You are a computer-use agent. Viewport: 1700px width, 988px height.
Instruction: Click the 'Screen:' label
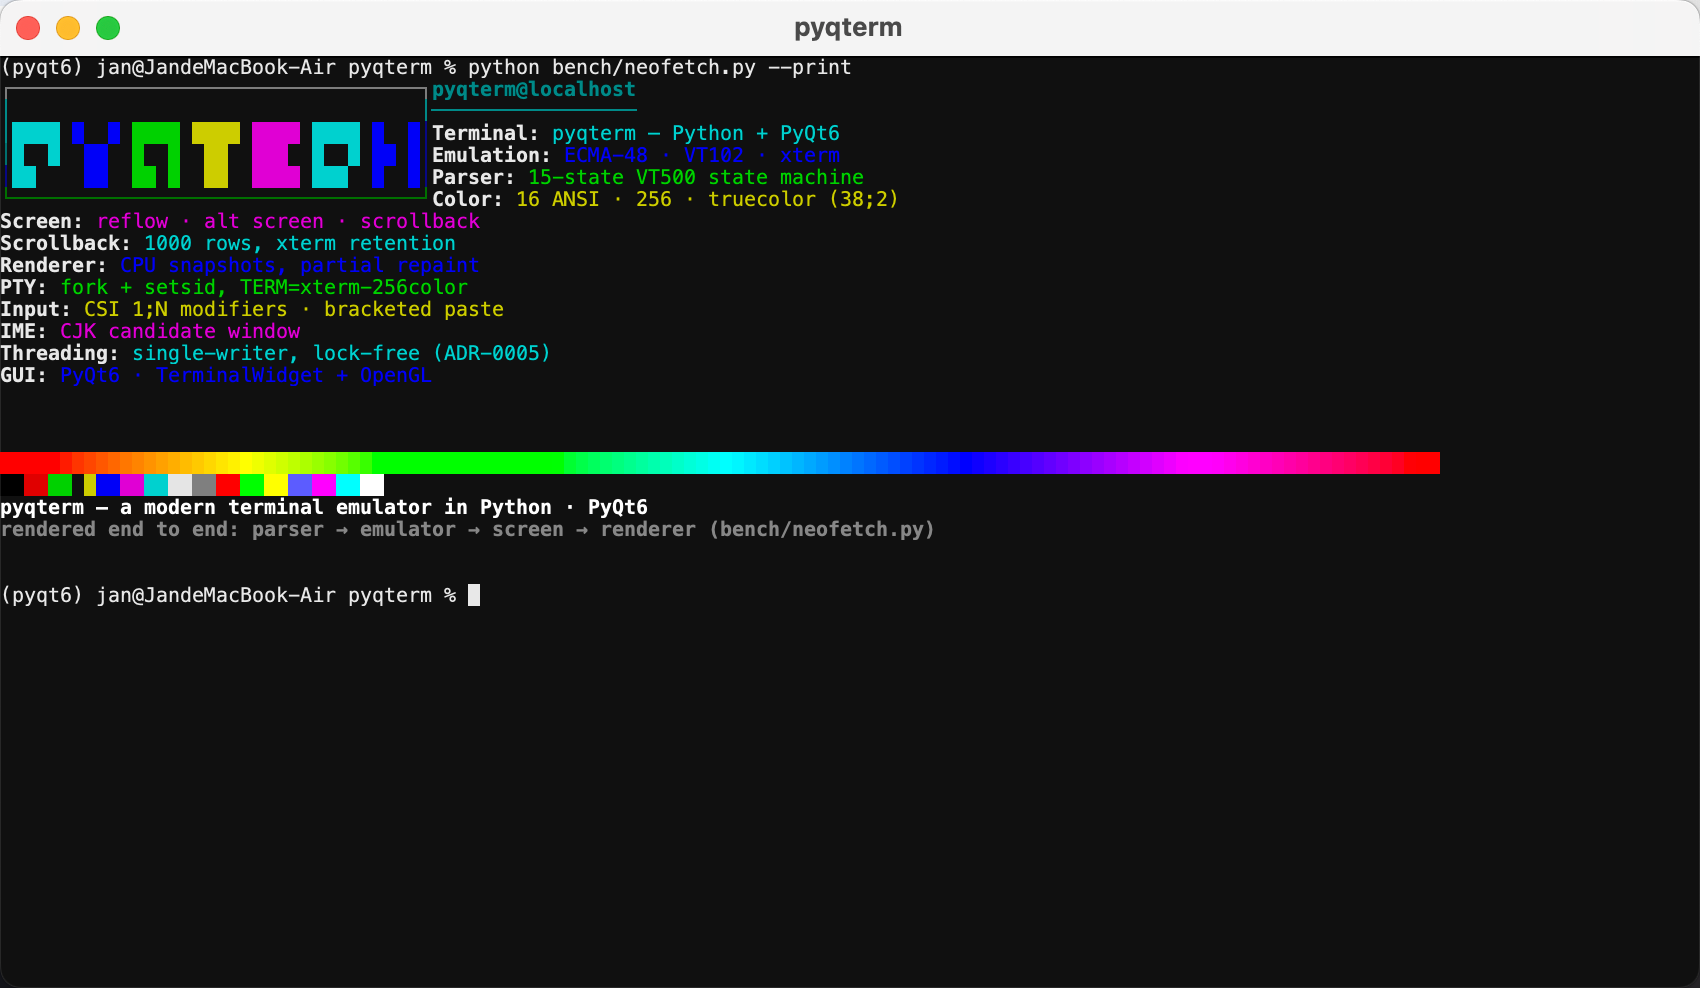(x=41, y=221)
